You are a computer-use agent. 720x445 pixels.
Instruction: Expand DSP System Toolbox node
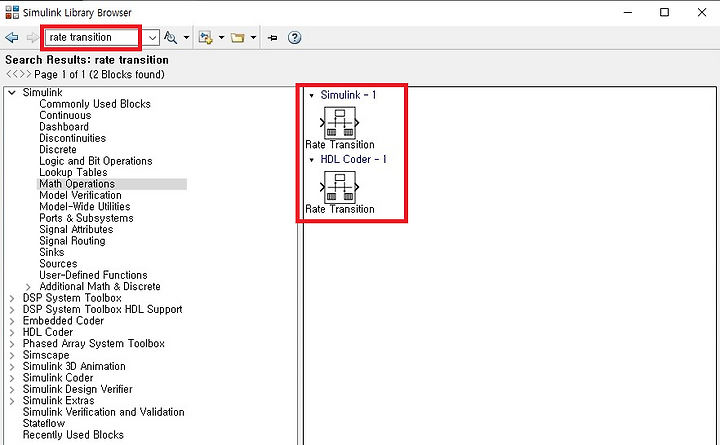pos(12,299)
